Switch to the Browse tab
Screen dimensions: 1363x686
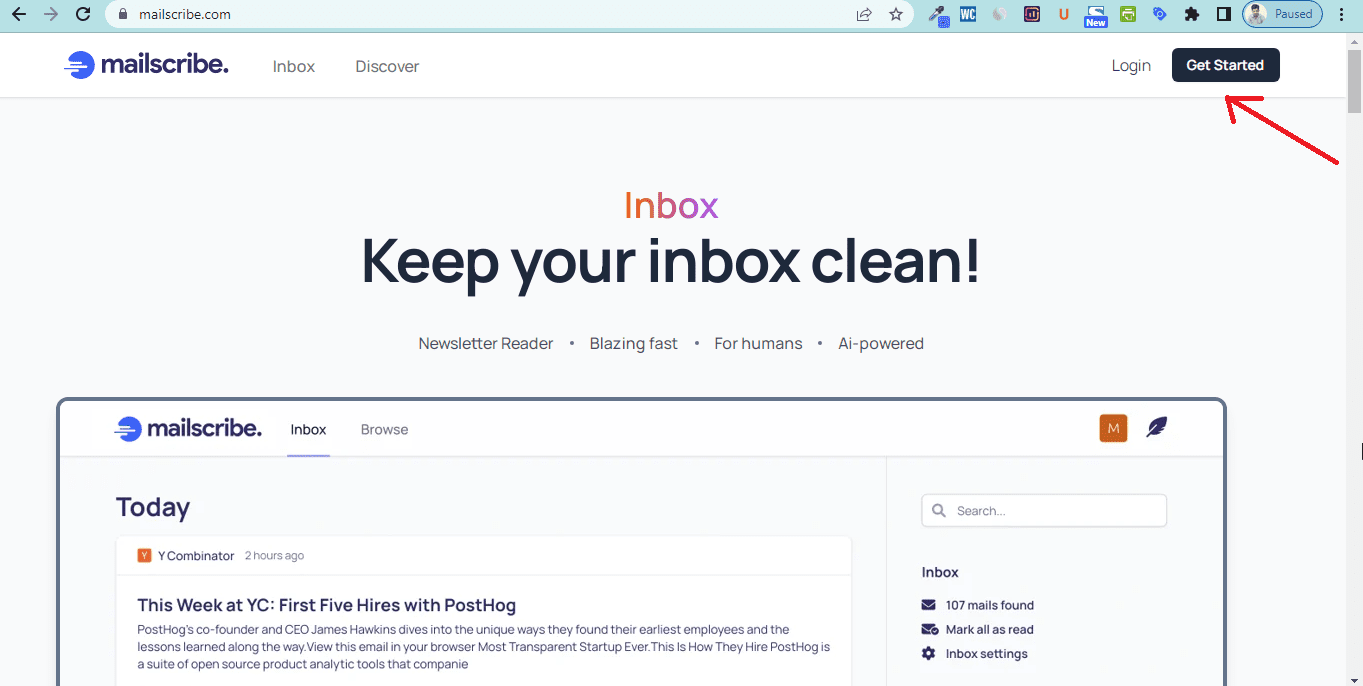pos(384,429)
